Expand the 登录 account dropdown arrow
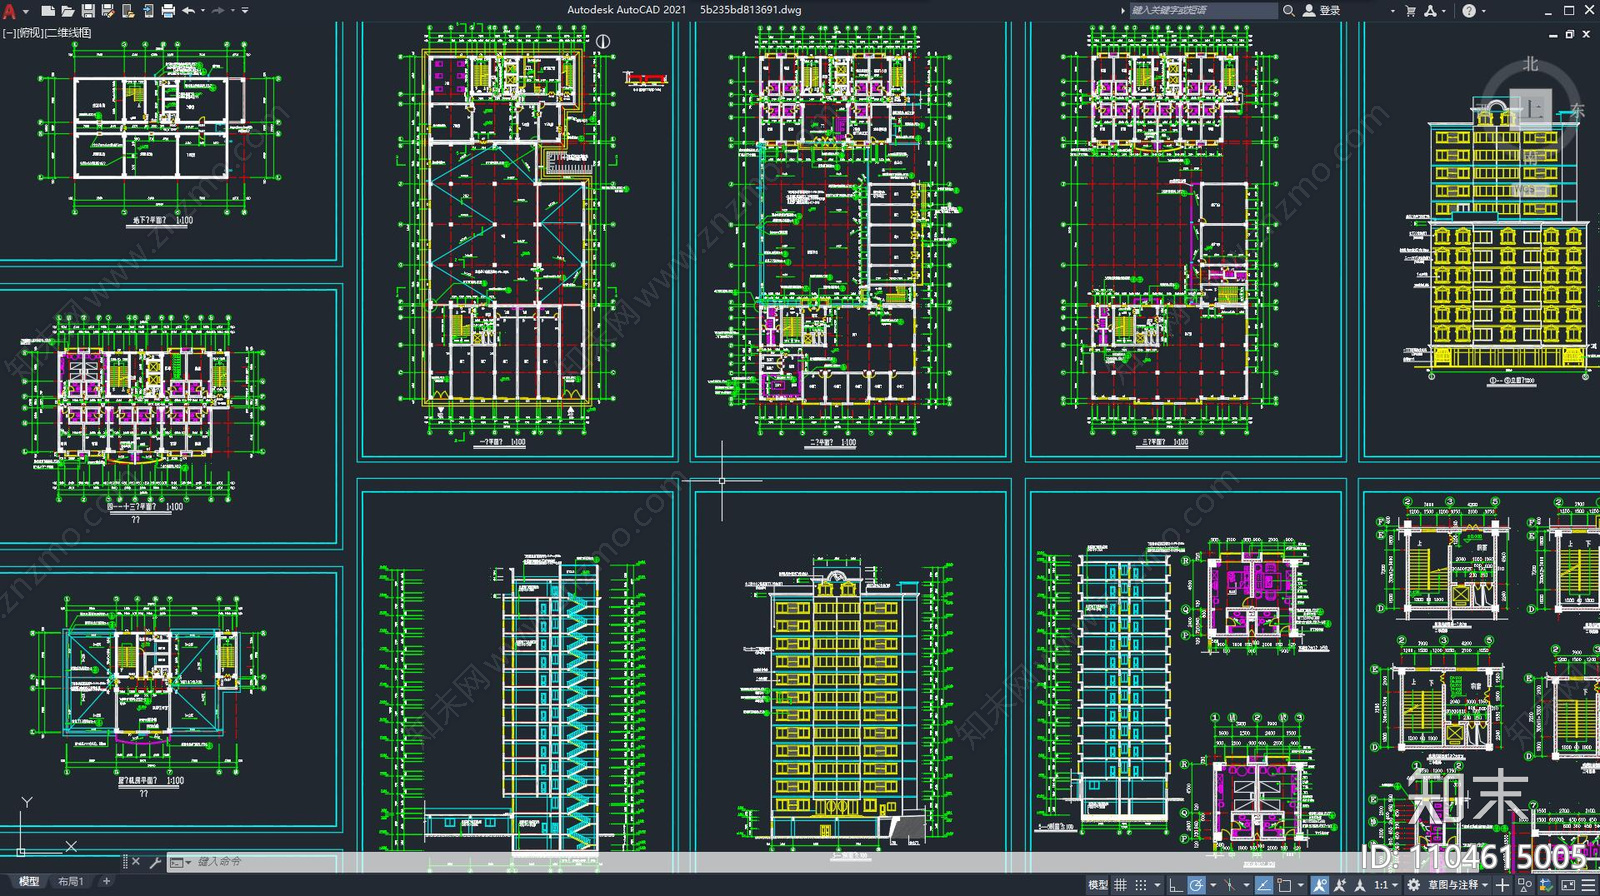Image resolution: width=1600 pixels, height=896 pixels. [x=1392, y=10]
